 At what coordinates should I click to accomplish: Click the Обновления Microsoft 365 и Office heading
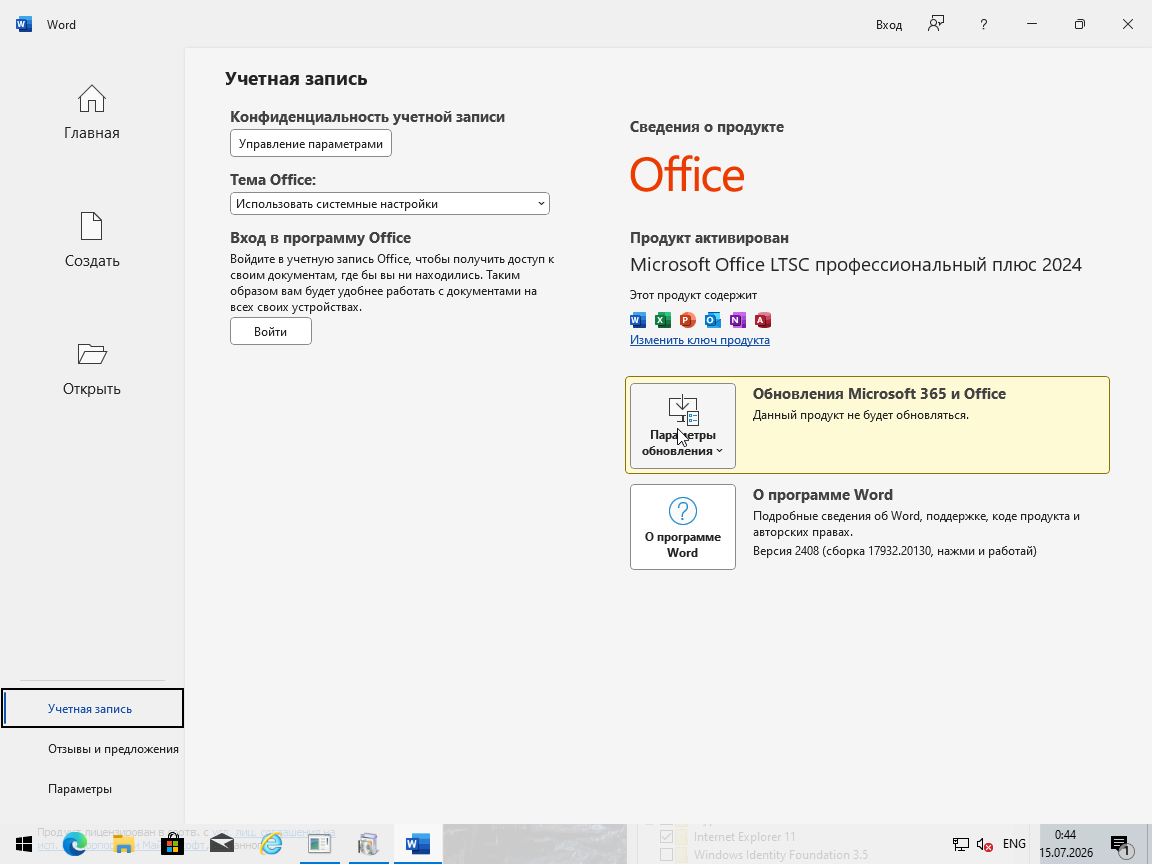point(879,394)
